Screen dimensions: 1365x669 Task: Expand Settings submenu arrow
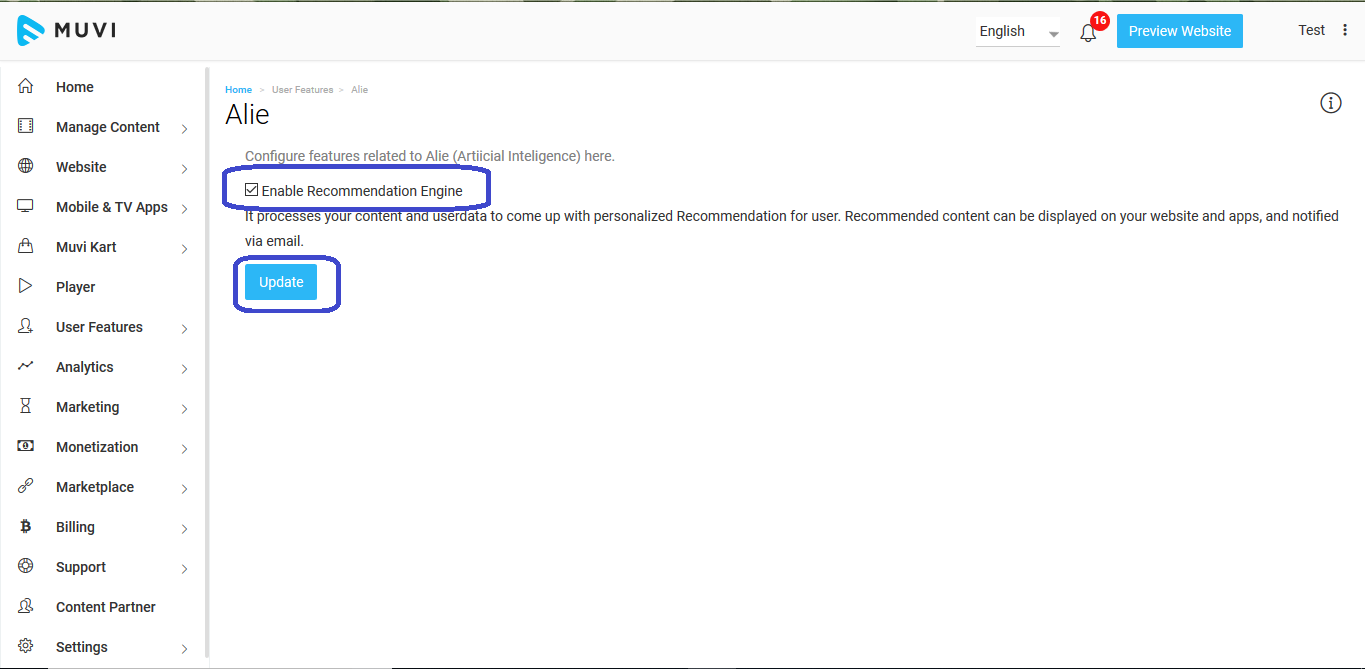185,648
